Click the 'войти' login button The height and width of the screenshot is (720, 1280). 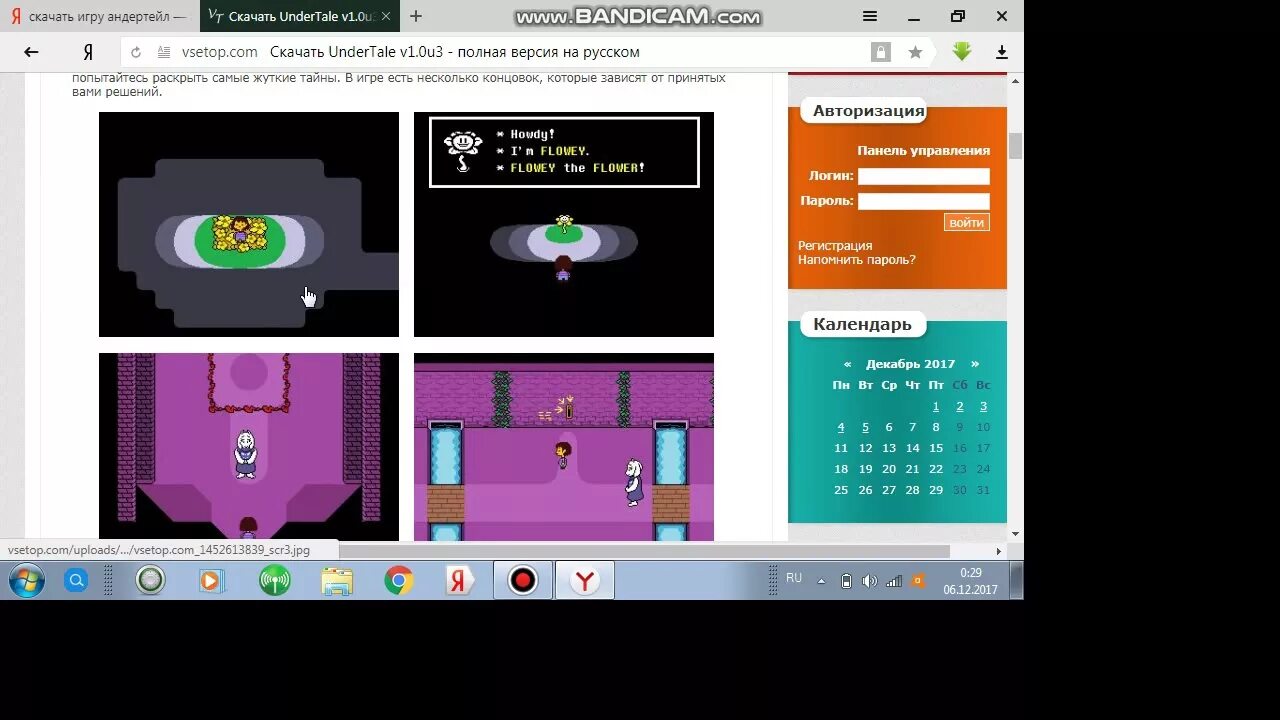pyautogui.click(x=966, y=223)
